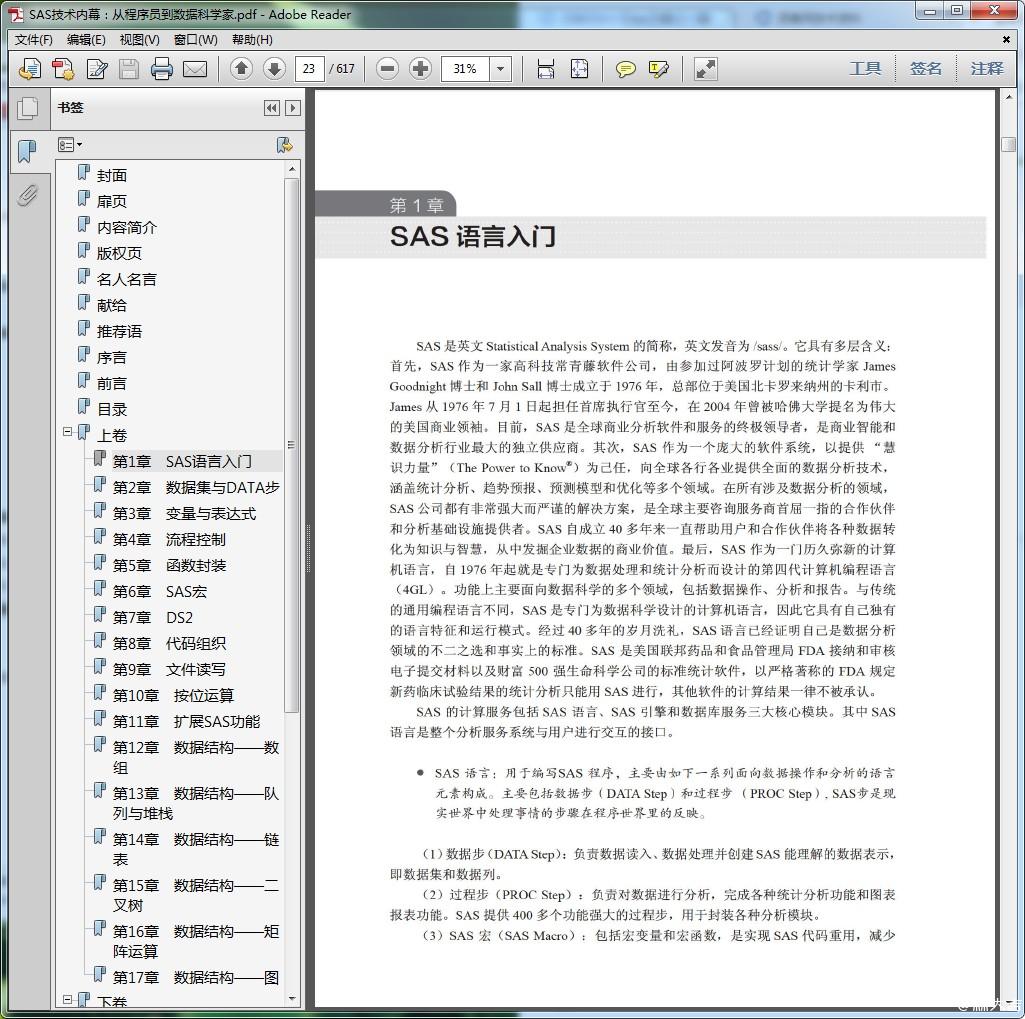This screenshot has width=1025, height=1019.
Task: Collapse the 上卷 bookmark tree
Action: [x=68, y=433]
